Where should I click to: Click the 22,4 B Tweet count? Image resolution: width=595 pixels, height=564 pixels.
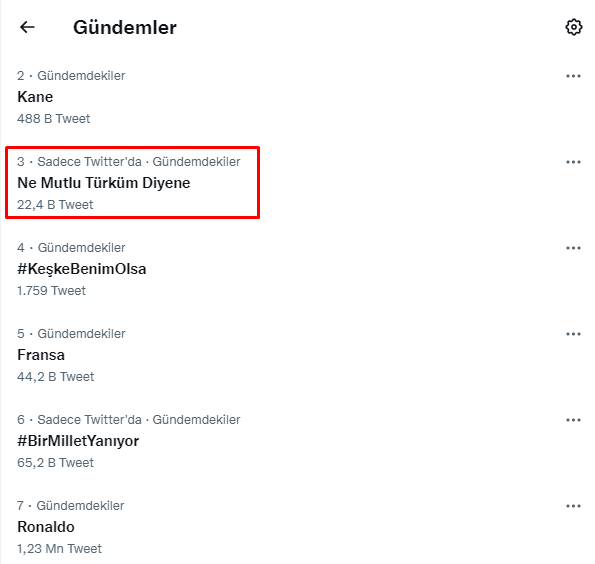55,205
